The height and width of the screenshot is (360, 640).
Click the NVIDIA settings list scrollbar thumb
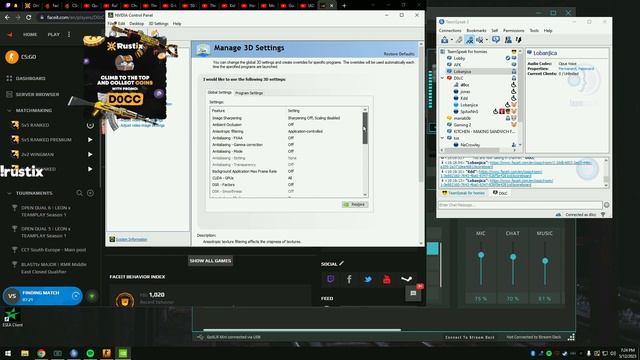pyautogui.click(x=365, y=128)
